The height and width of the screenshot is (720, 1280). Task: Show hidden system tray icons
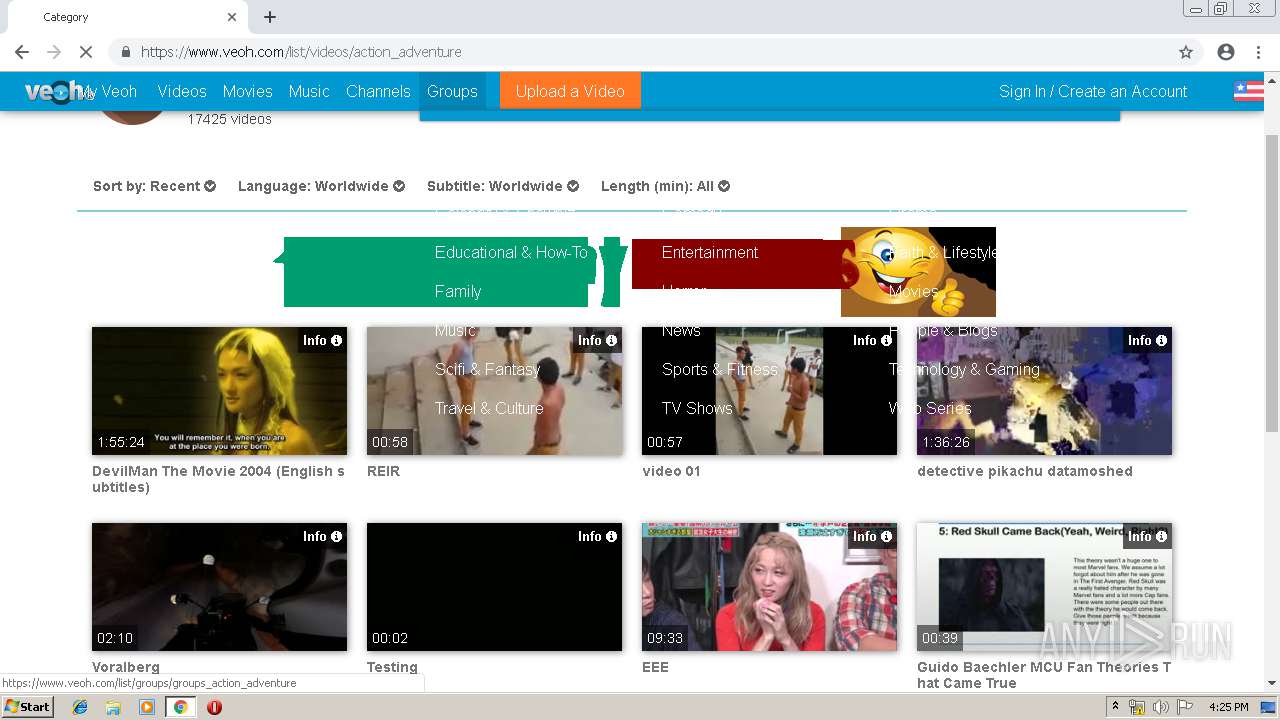pos(1115,707)
